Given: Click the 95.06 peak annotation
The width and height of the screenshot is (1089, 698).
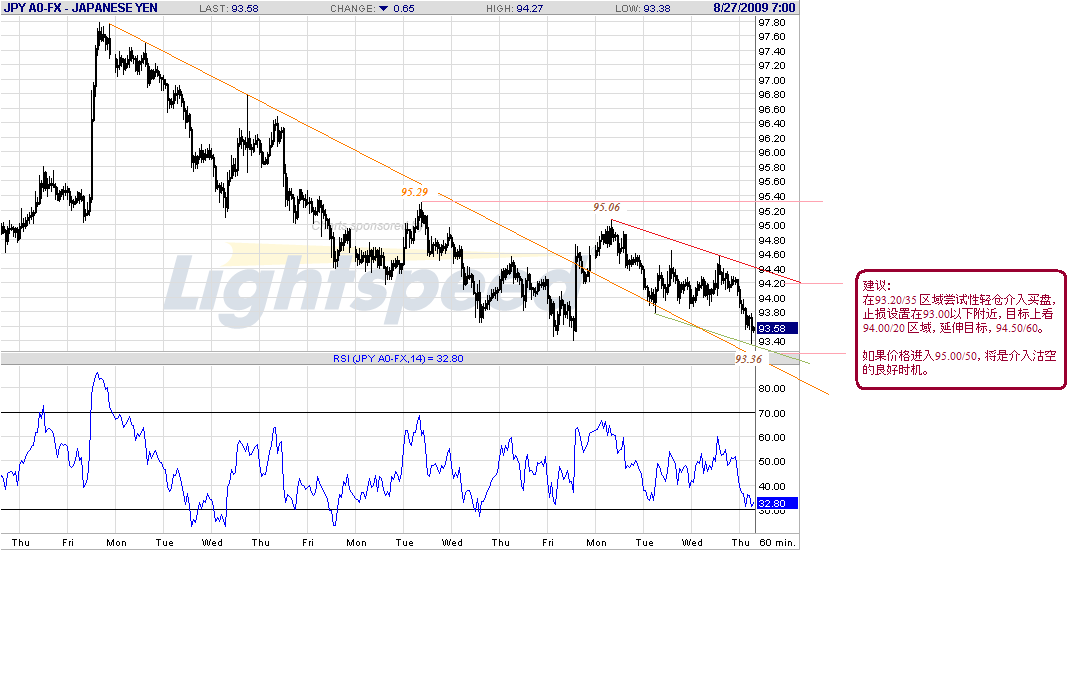Looking at the screenshot, I should (606, 207).
